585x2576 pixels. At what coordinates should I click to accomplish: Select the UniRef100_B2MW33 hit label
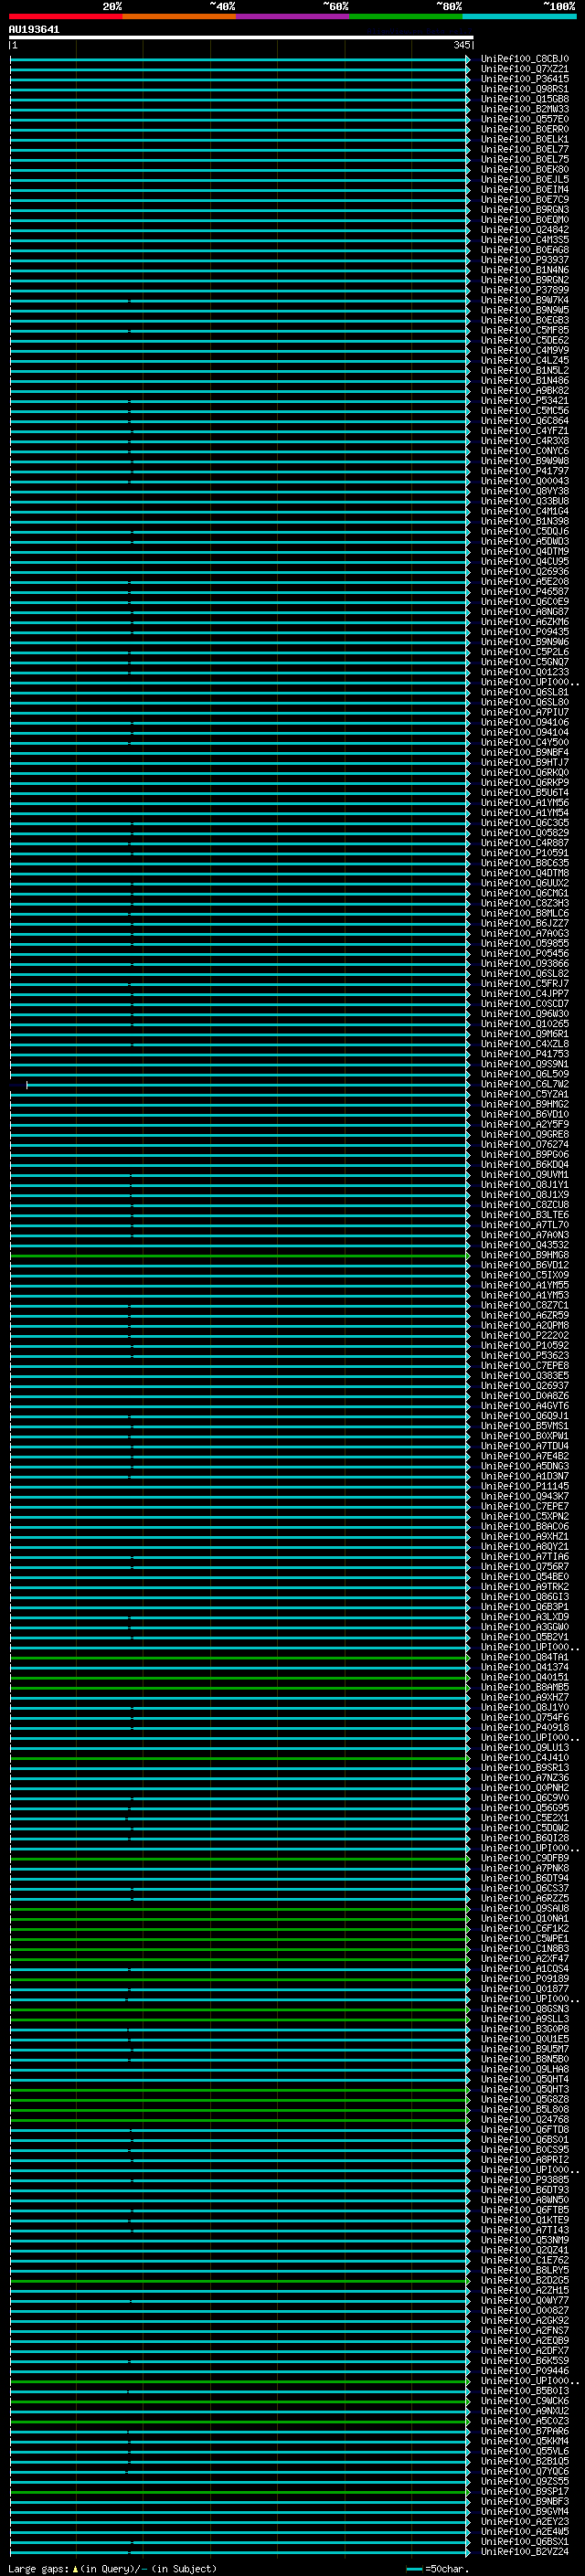(x=524, y=109)
